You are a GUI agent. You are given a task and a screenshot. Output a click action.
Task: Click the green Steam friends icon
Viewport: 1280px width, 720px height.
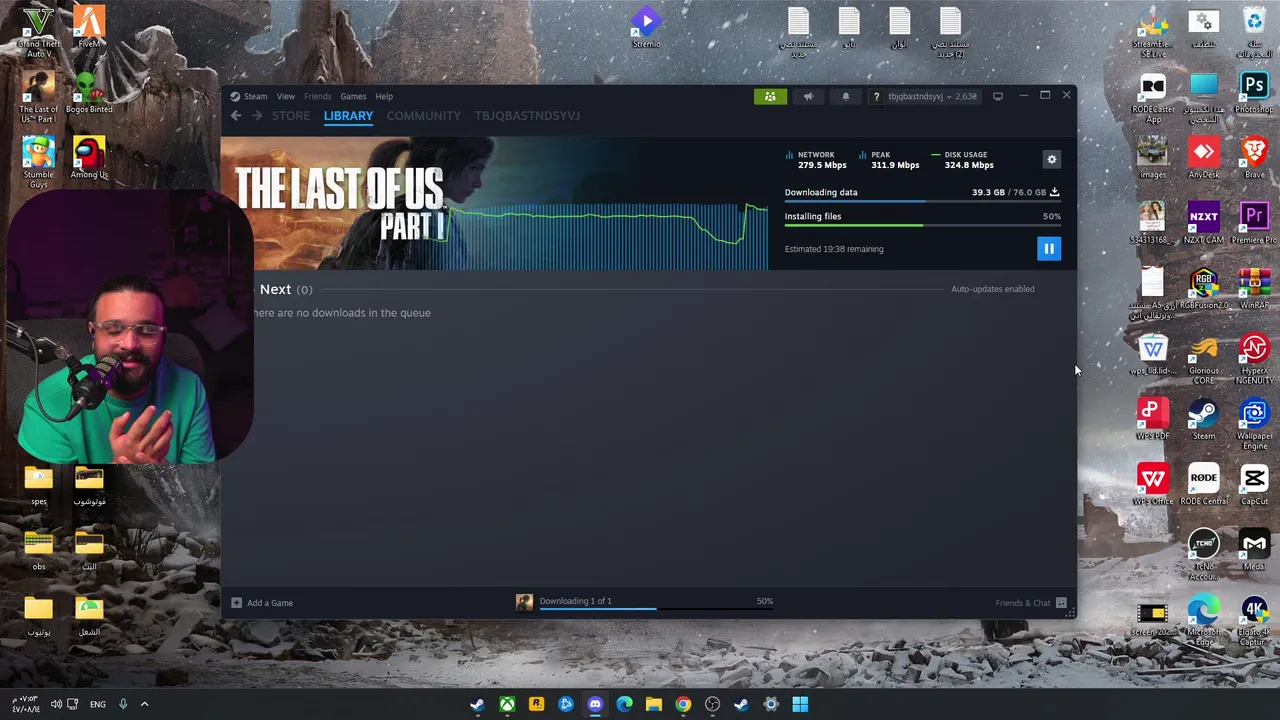[x=770, y=96]
